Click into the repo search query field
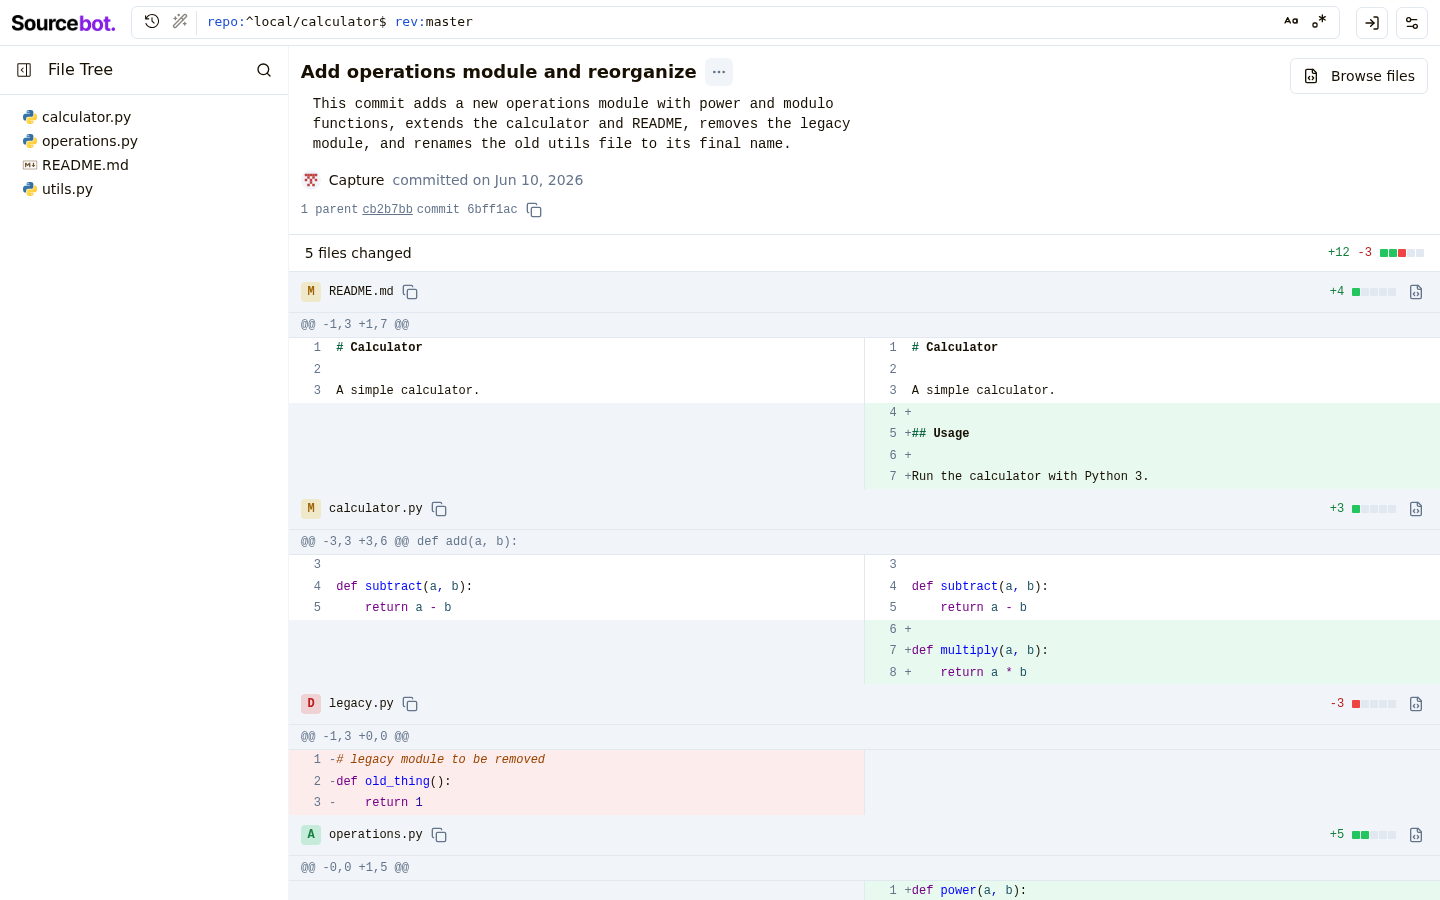Image resolution: width=1440 pixels, height=900 pixels. tap(740, 22)
